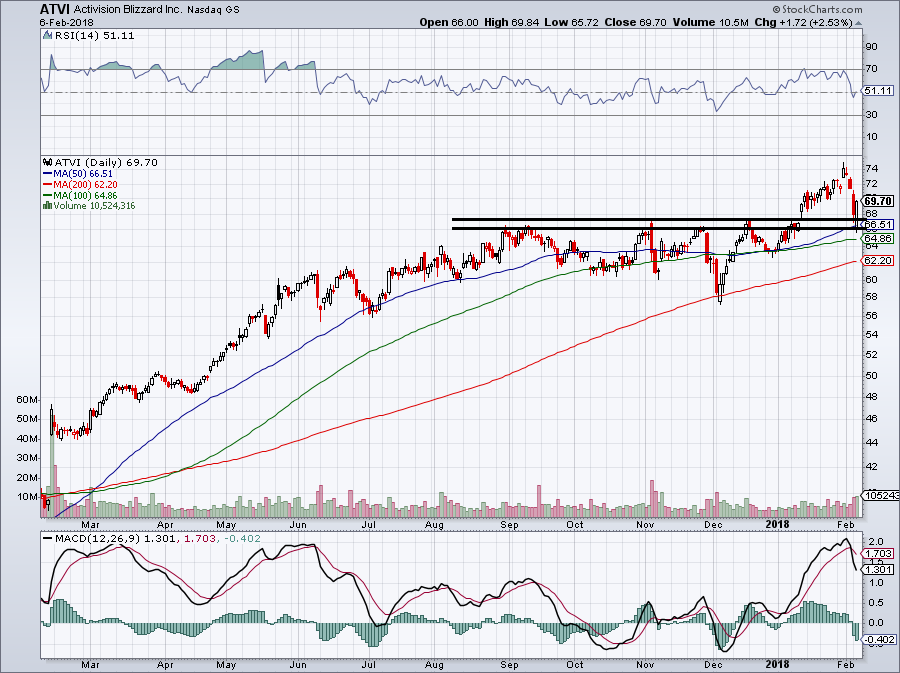900x673 pixels.
Task: Click the 10M volume axis label
Action: click(27, 497)
